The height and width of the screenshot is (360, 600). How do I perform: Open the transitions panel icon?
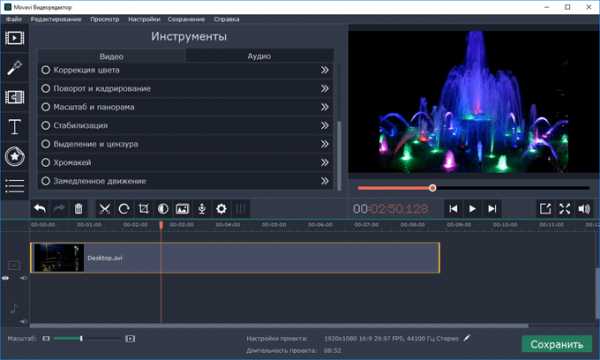click(x=15, y=97)
